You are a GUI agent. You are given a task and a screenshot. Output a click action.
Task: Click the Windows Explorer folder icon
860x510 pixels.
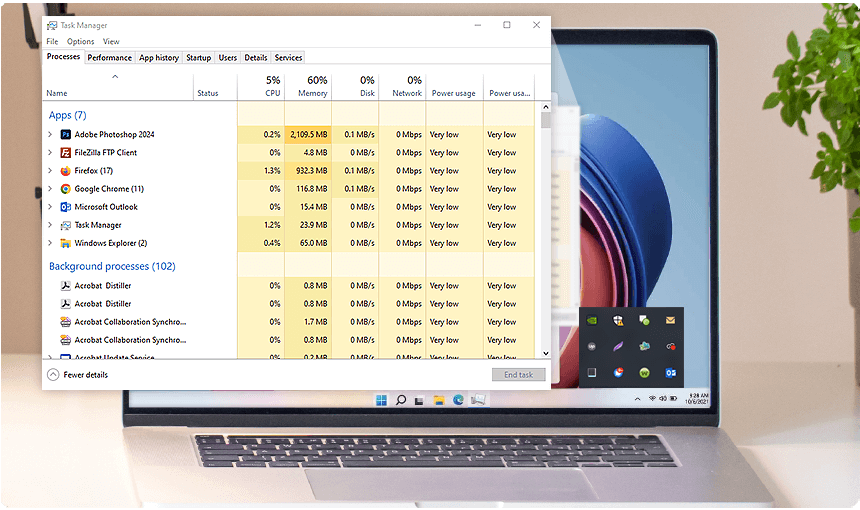coord(65,243)
